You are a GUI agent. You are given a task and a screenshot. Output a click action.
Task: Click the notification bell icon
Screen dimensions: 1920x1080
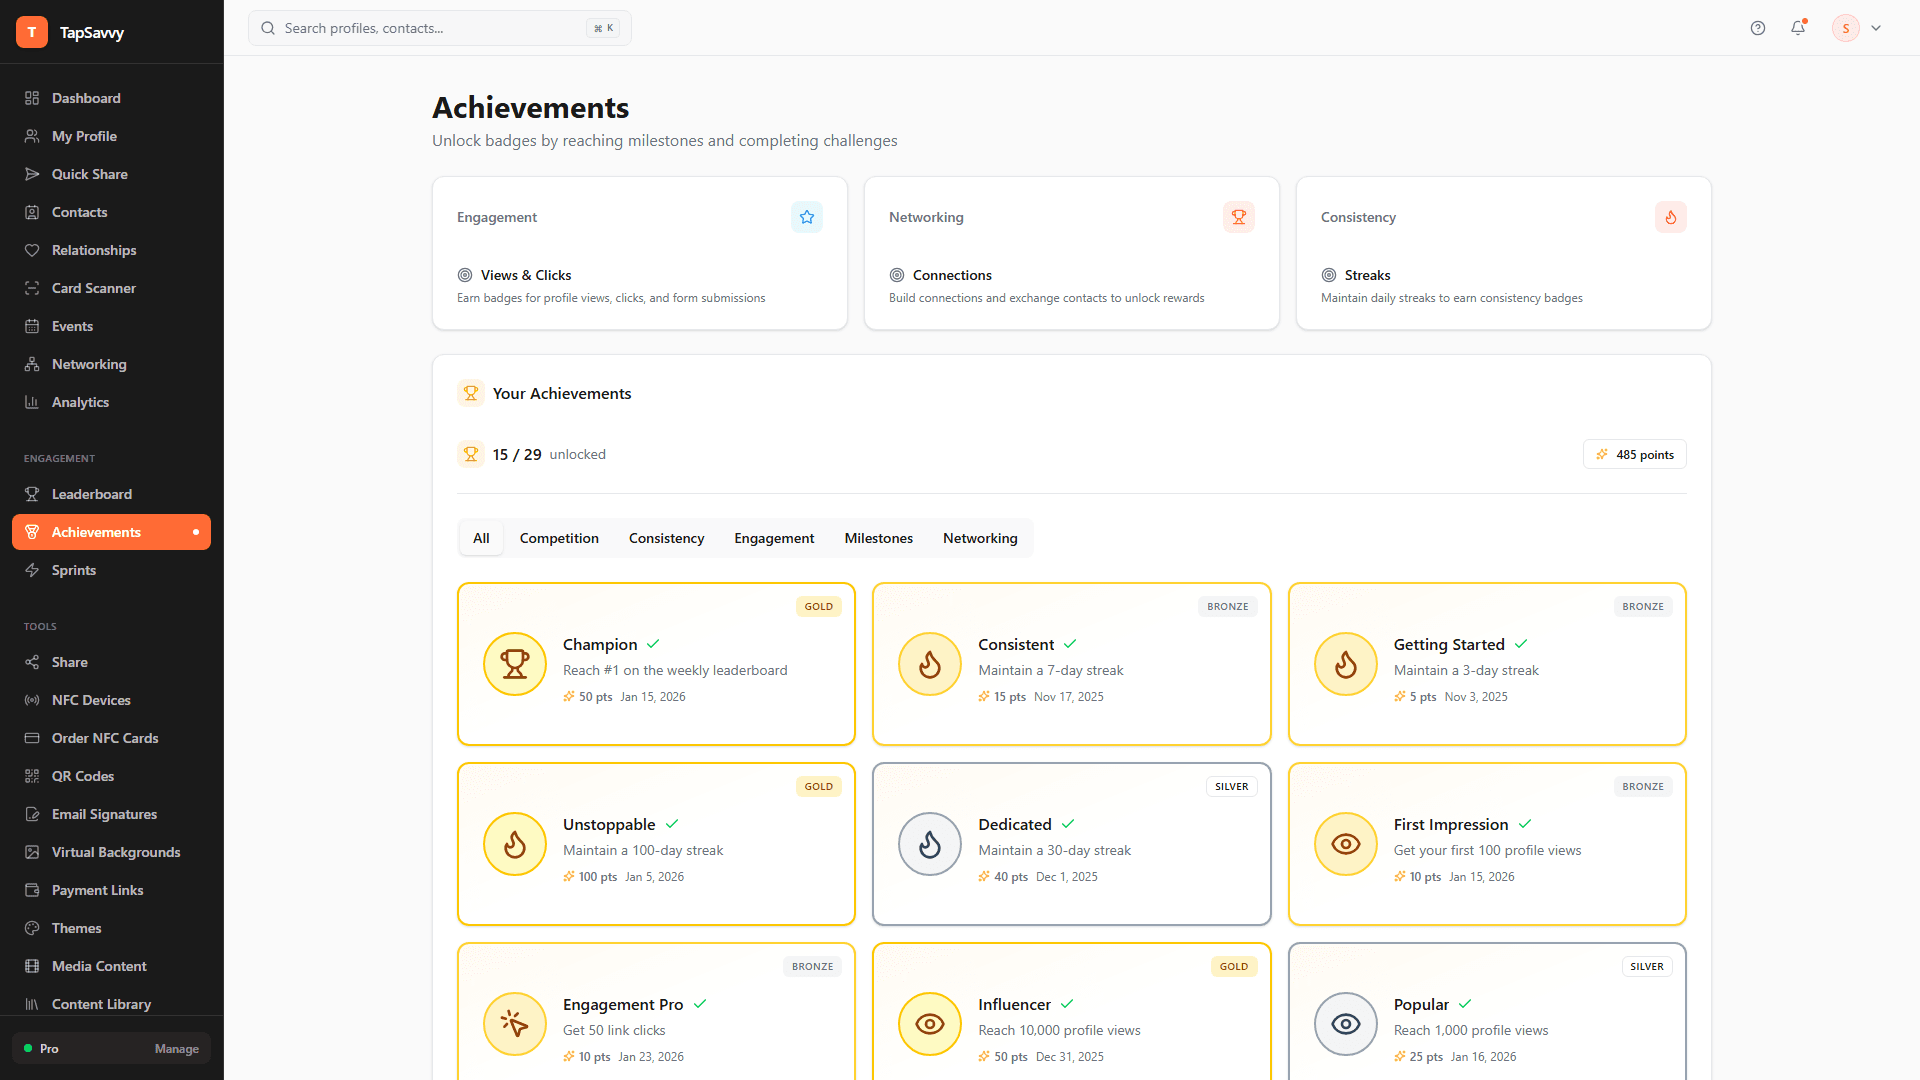pos(1797,28)
